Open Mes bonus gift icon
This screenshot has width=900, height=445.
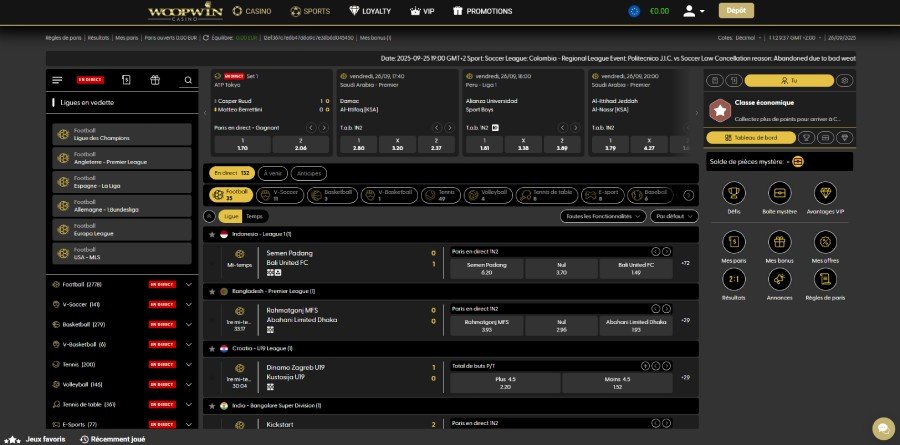point(779,242)
